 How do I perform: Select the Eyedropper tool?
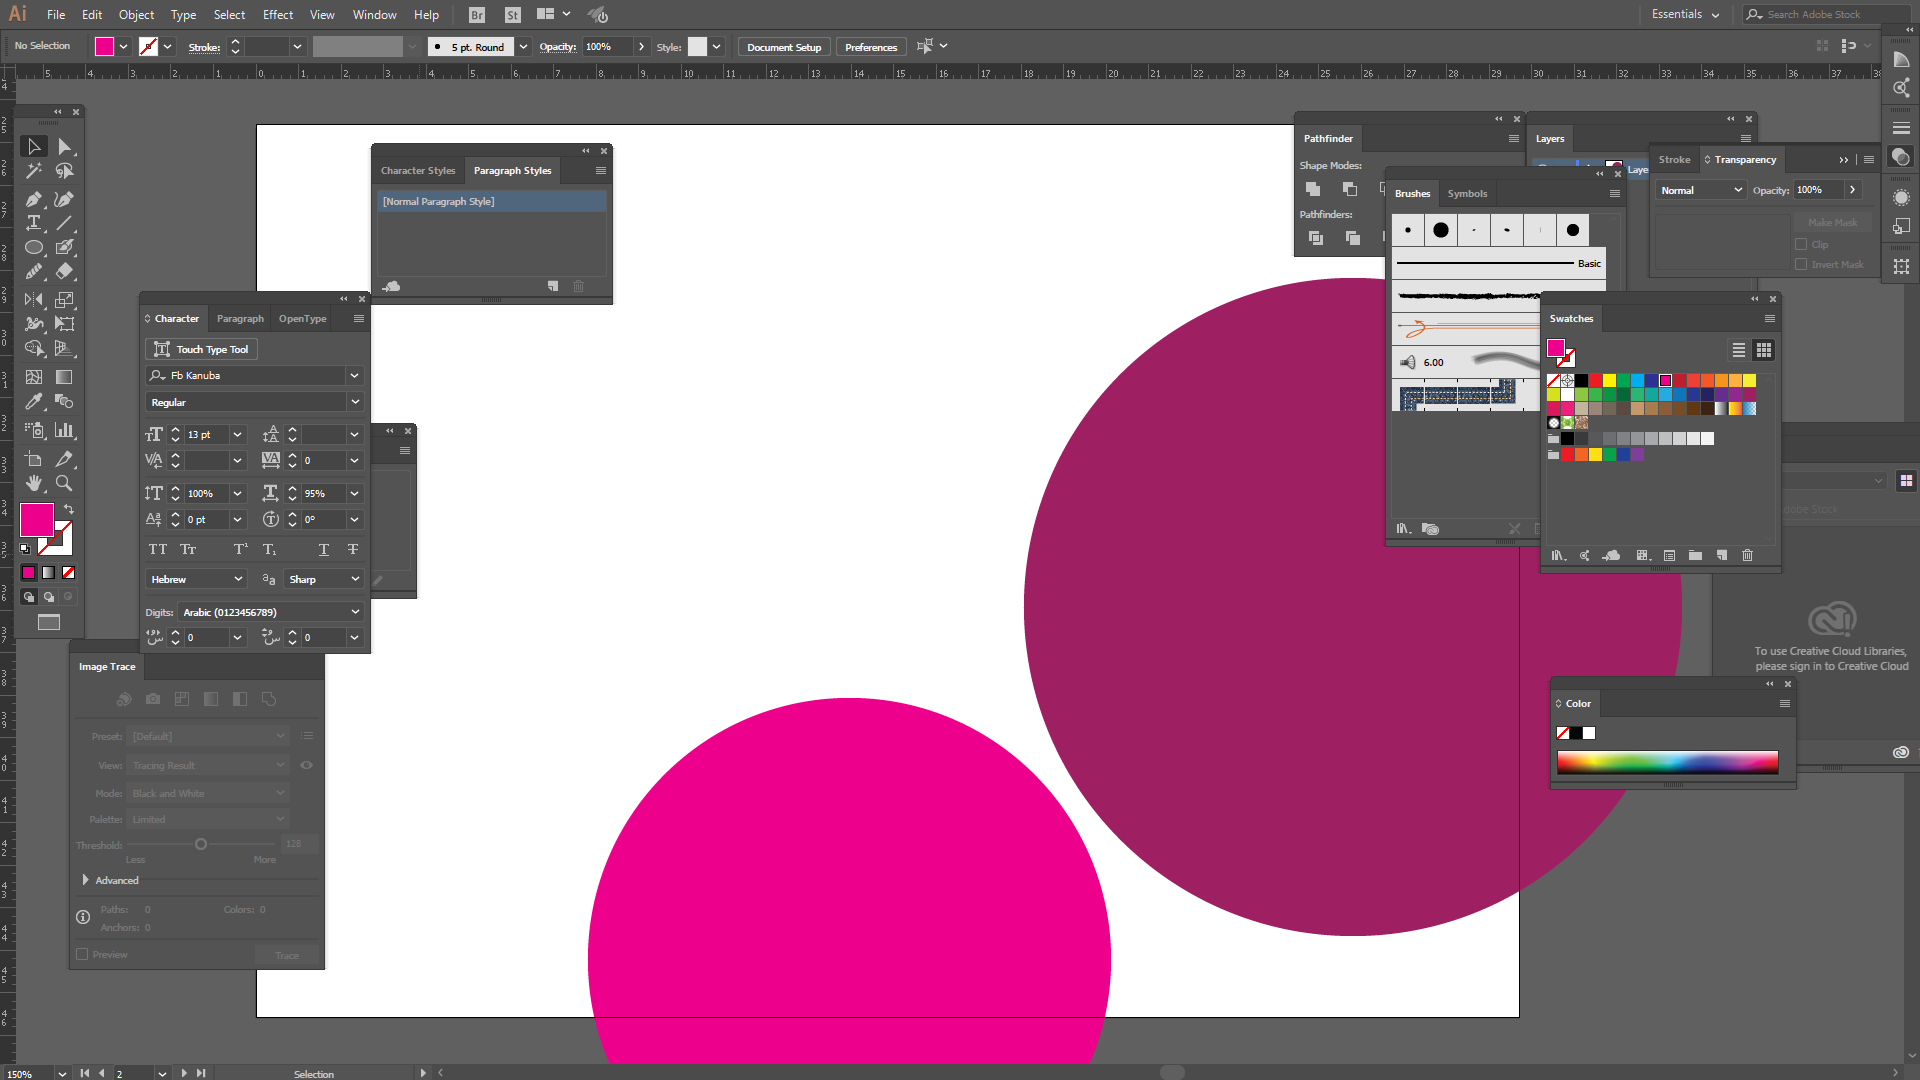(34, 401)
